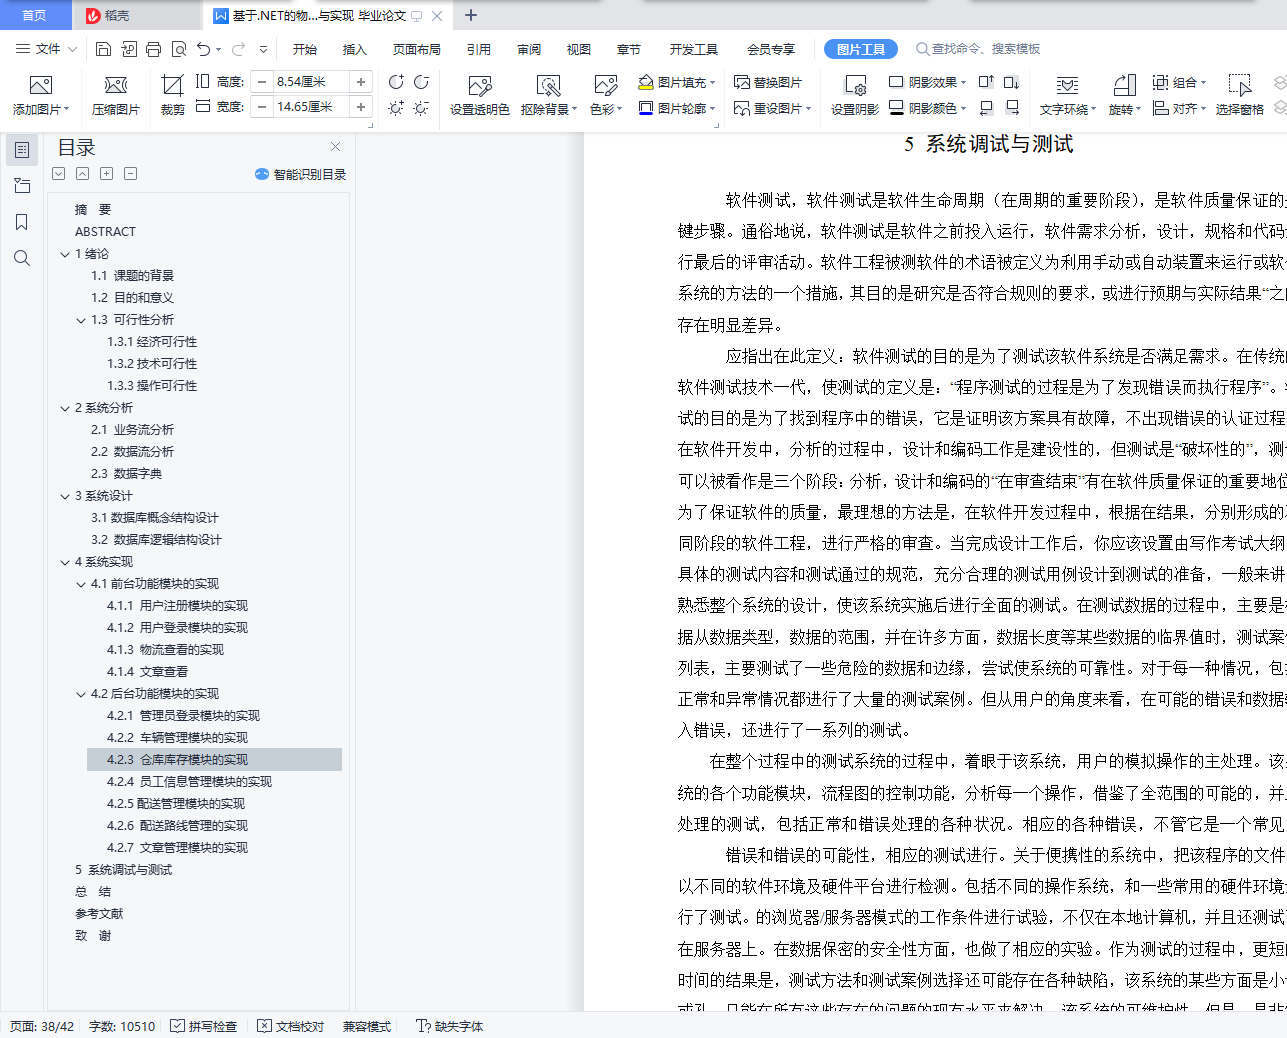Open the Selection Pane (选择窗格)
This screenshot has height=1038, width=1287.
coord(1240,96)
